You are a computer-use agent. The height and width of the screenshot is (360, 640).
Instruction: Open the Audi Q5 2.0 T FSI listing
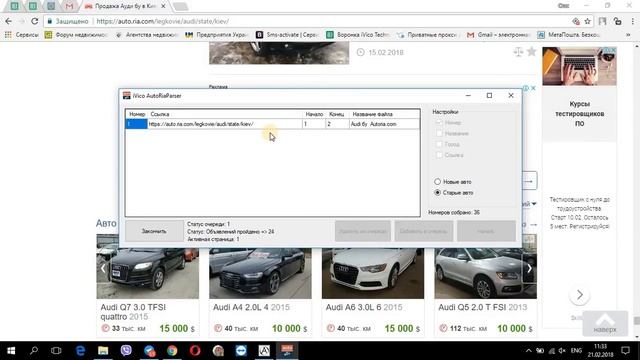(482, 307)
